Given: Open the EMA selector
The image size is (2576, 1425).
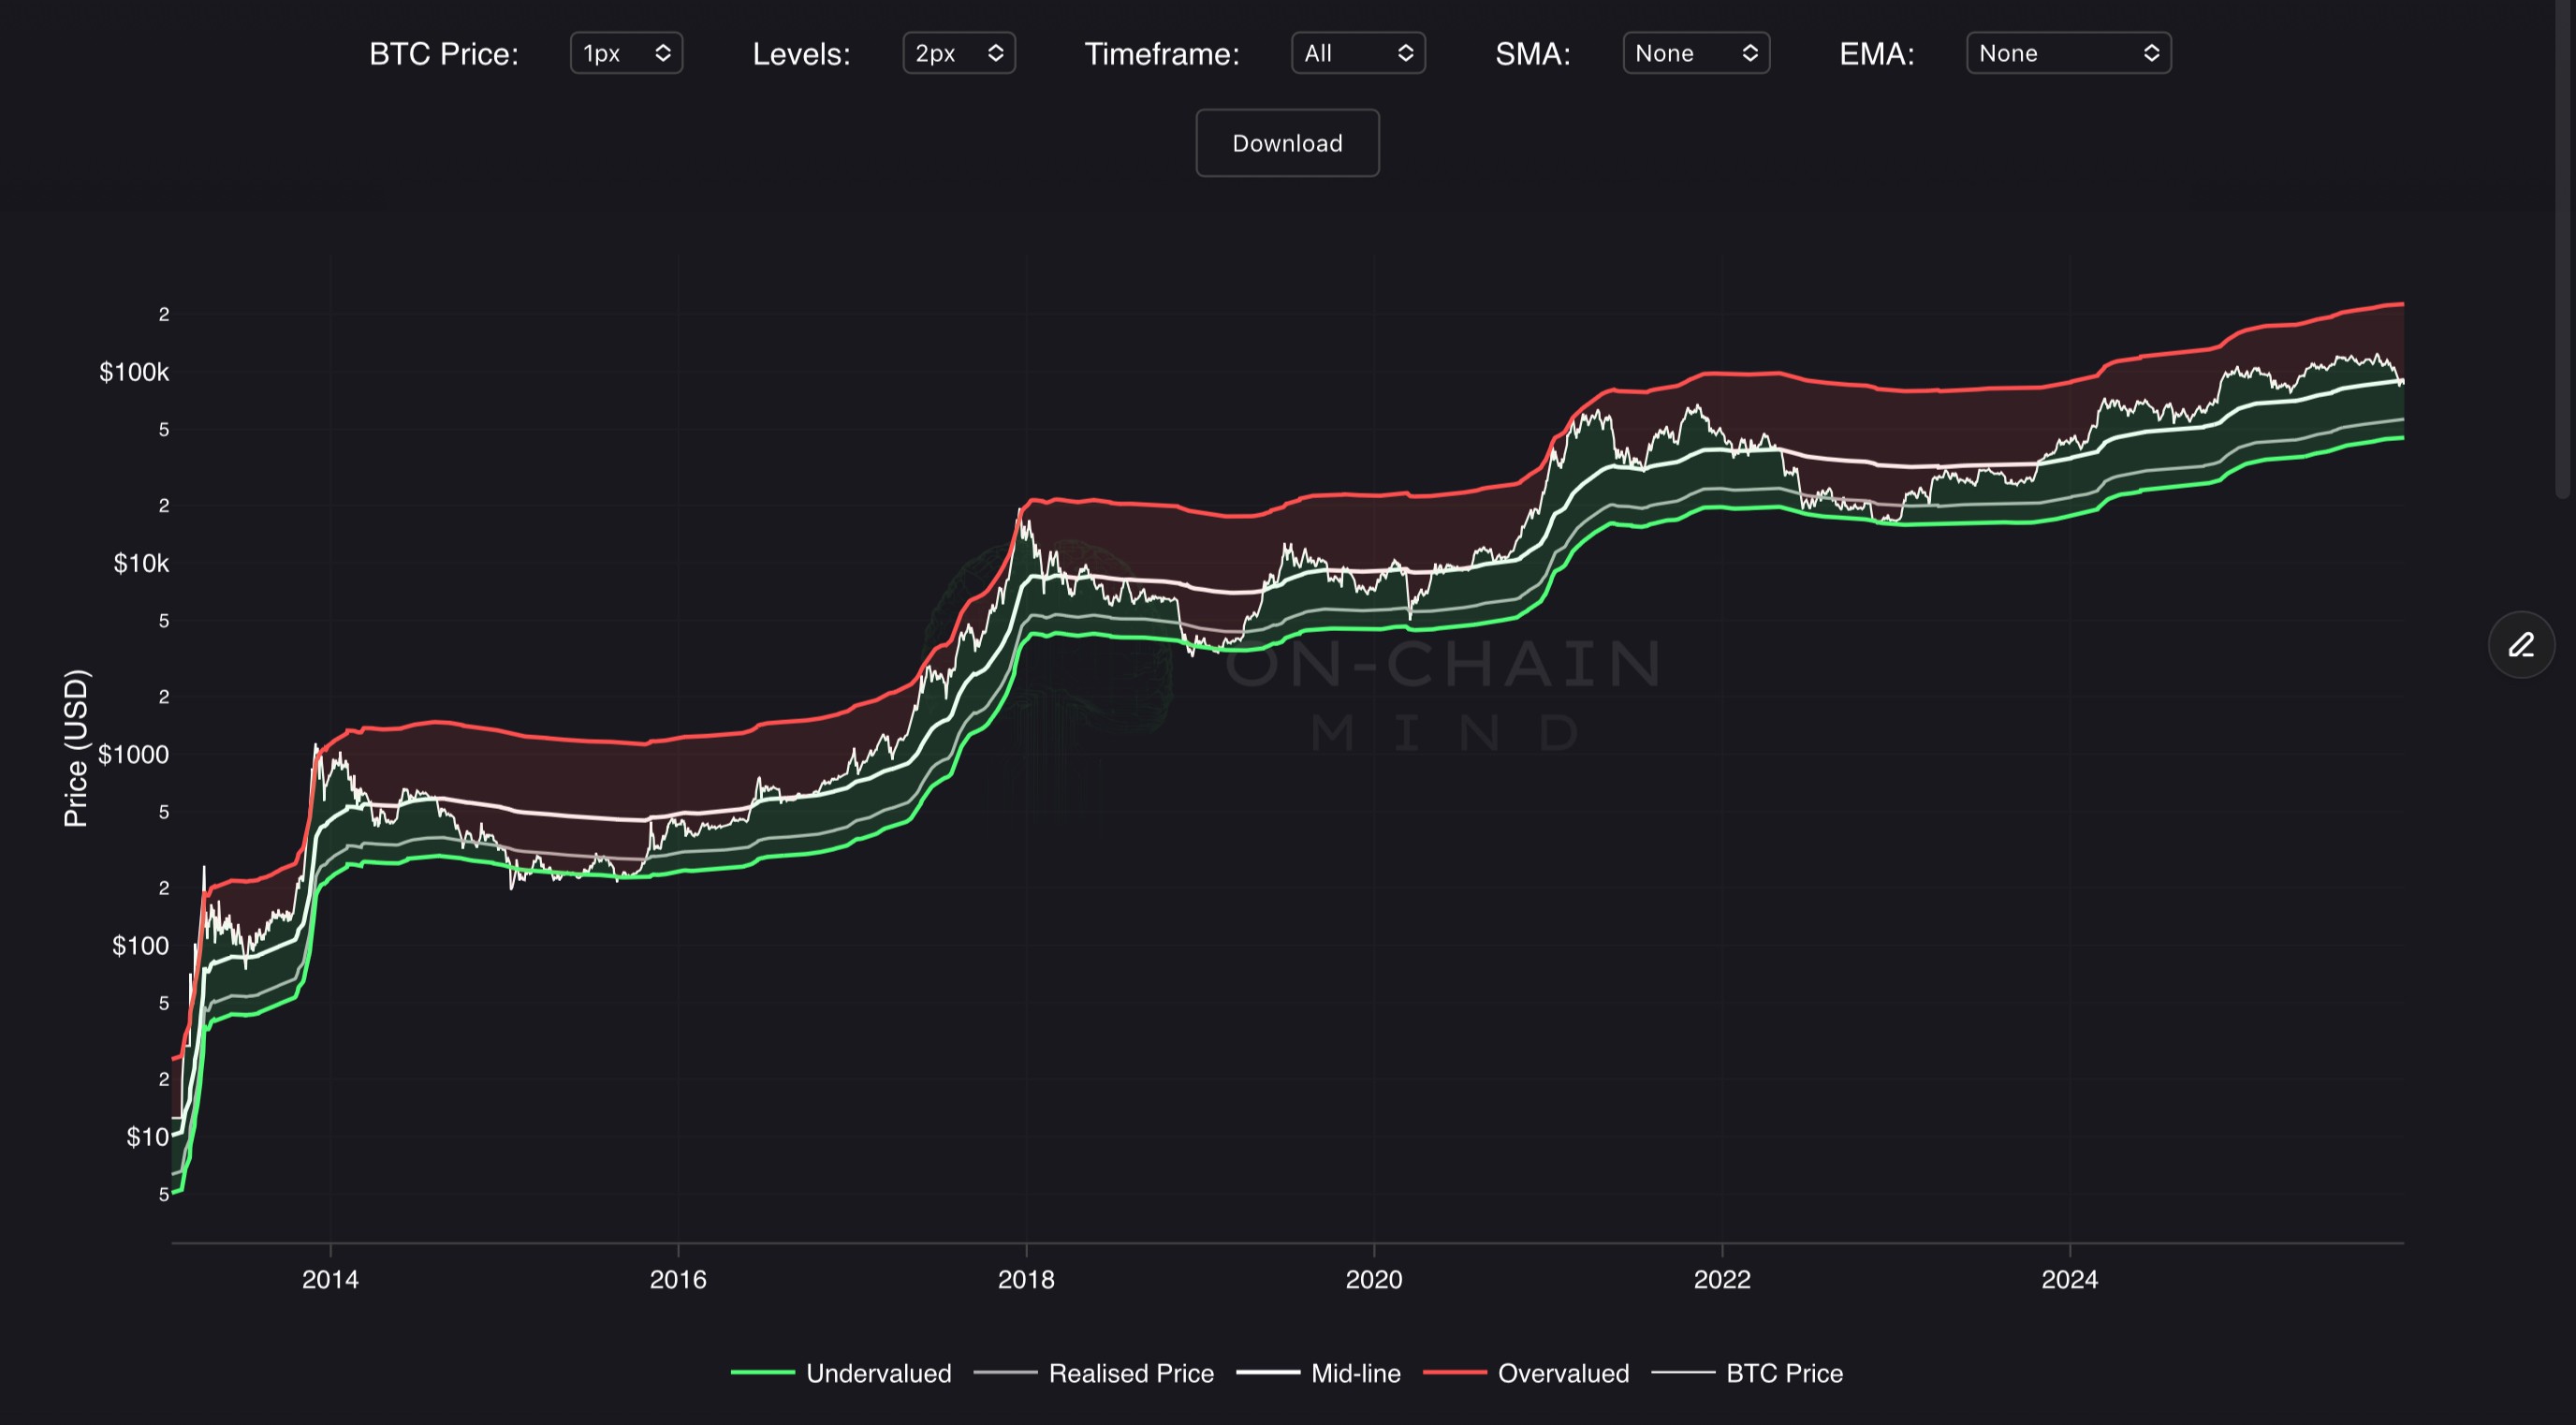Looking at the screenshot, I should (2067, 53).
